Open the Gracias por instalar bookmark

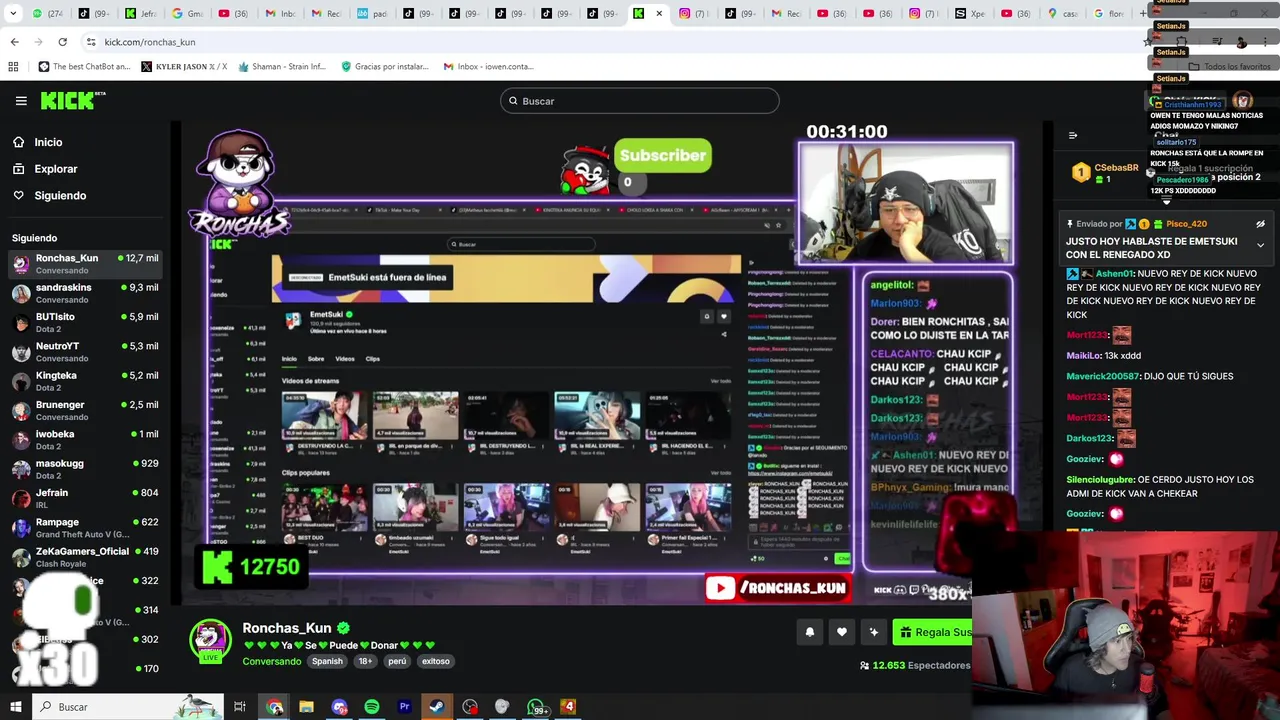385,67
